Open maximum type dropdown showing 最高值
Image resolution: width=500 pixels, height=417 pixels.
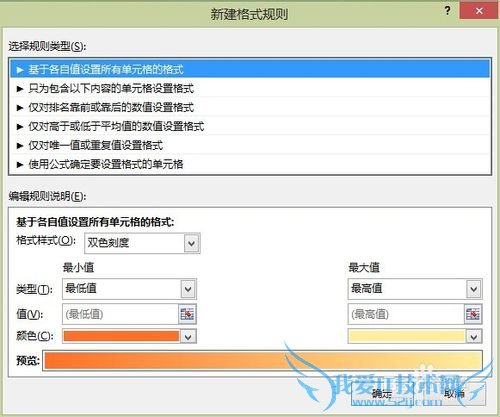[x=415, y=289]
